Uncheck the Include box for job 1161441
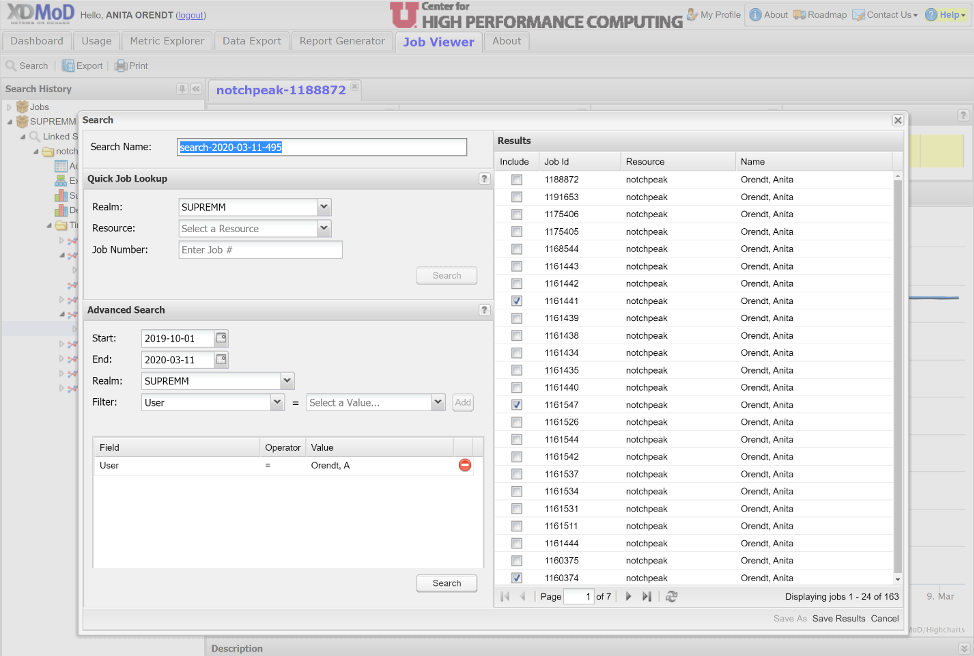 pyautogui.click(x=516, y=301)
